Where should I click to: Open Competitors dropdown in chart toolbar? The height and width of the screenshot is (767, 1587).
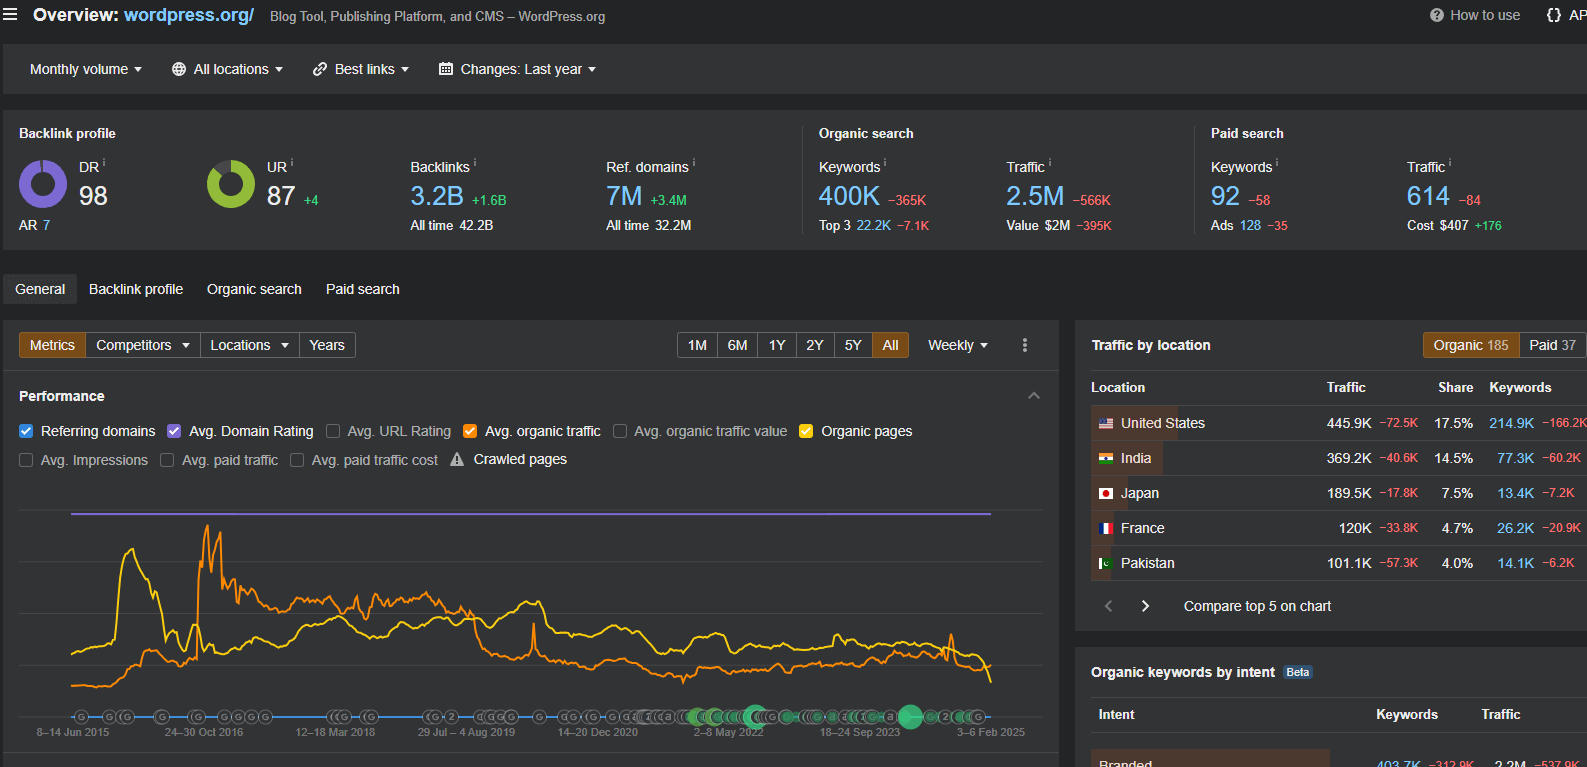point(143,345)
